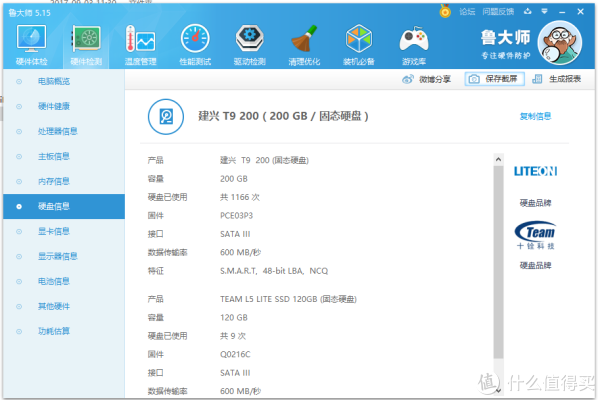Click the LITEON brand logo
The width and height of the screenshot is (600, 400).
(535, 171)
